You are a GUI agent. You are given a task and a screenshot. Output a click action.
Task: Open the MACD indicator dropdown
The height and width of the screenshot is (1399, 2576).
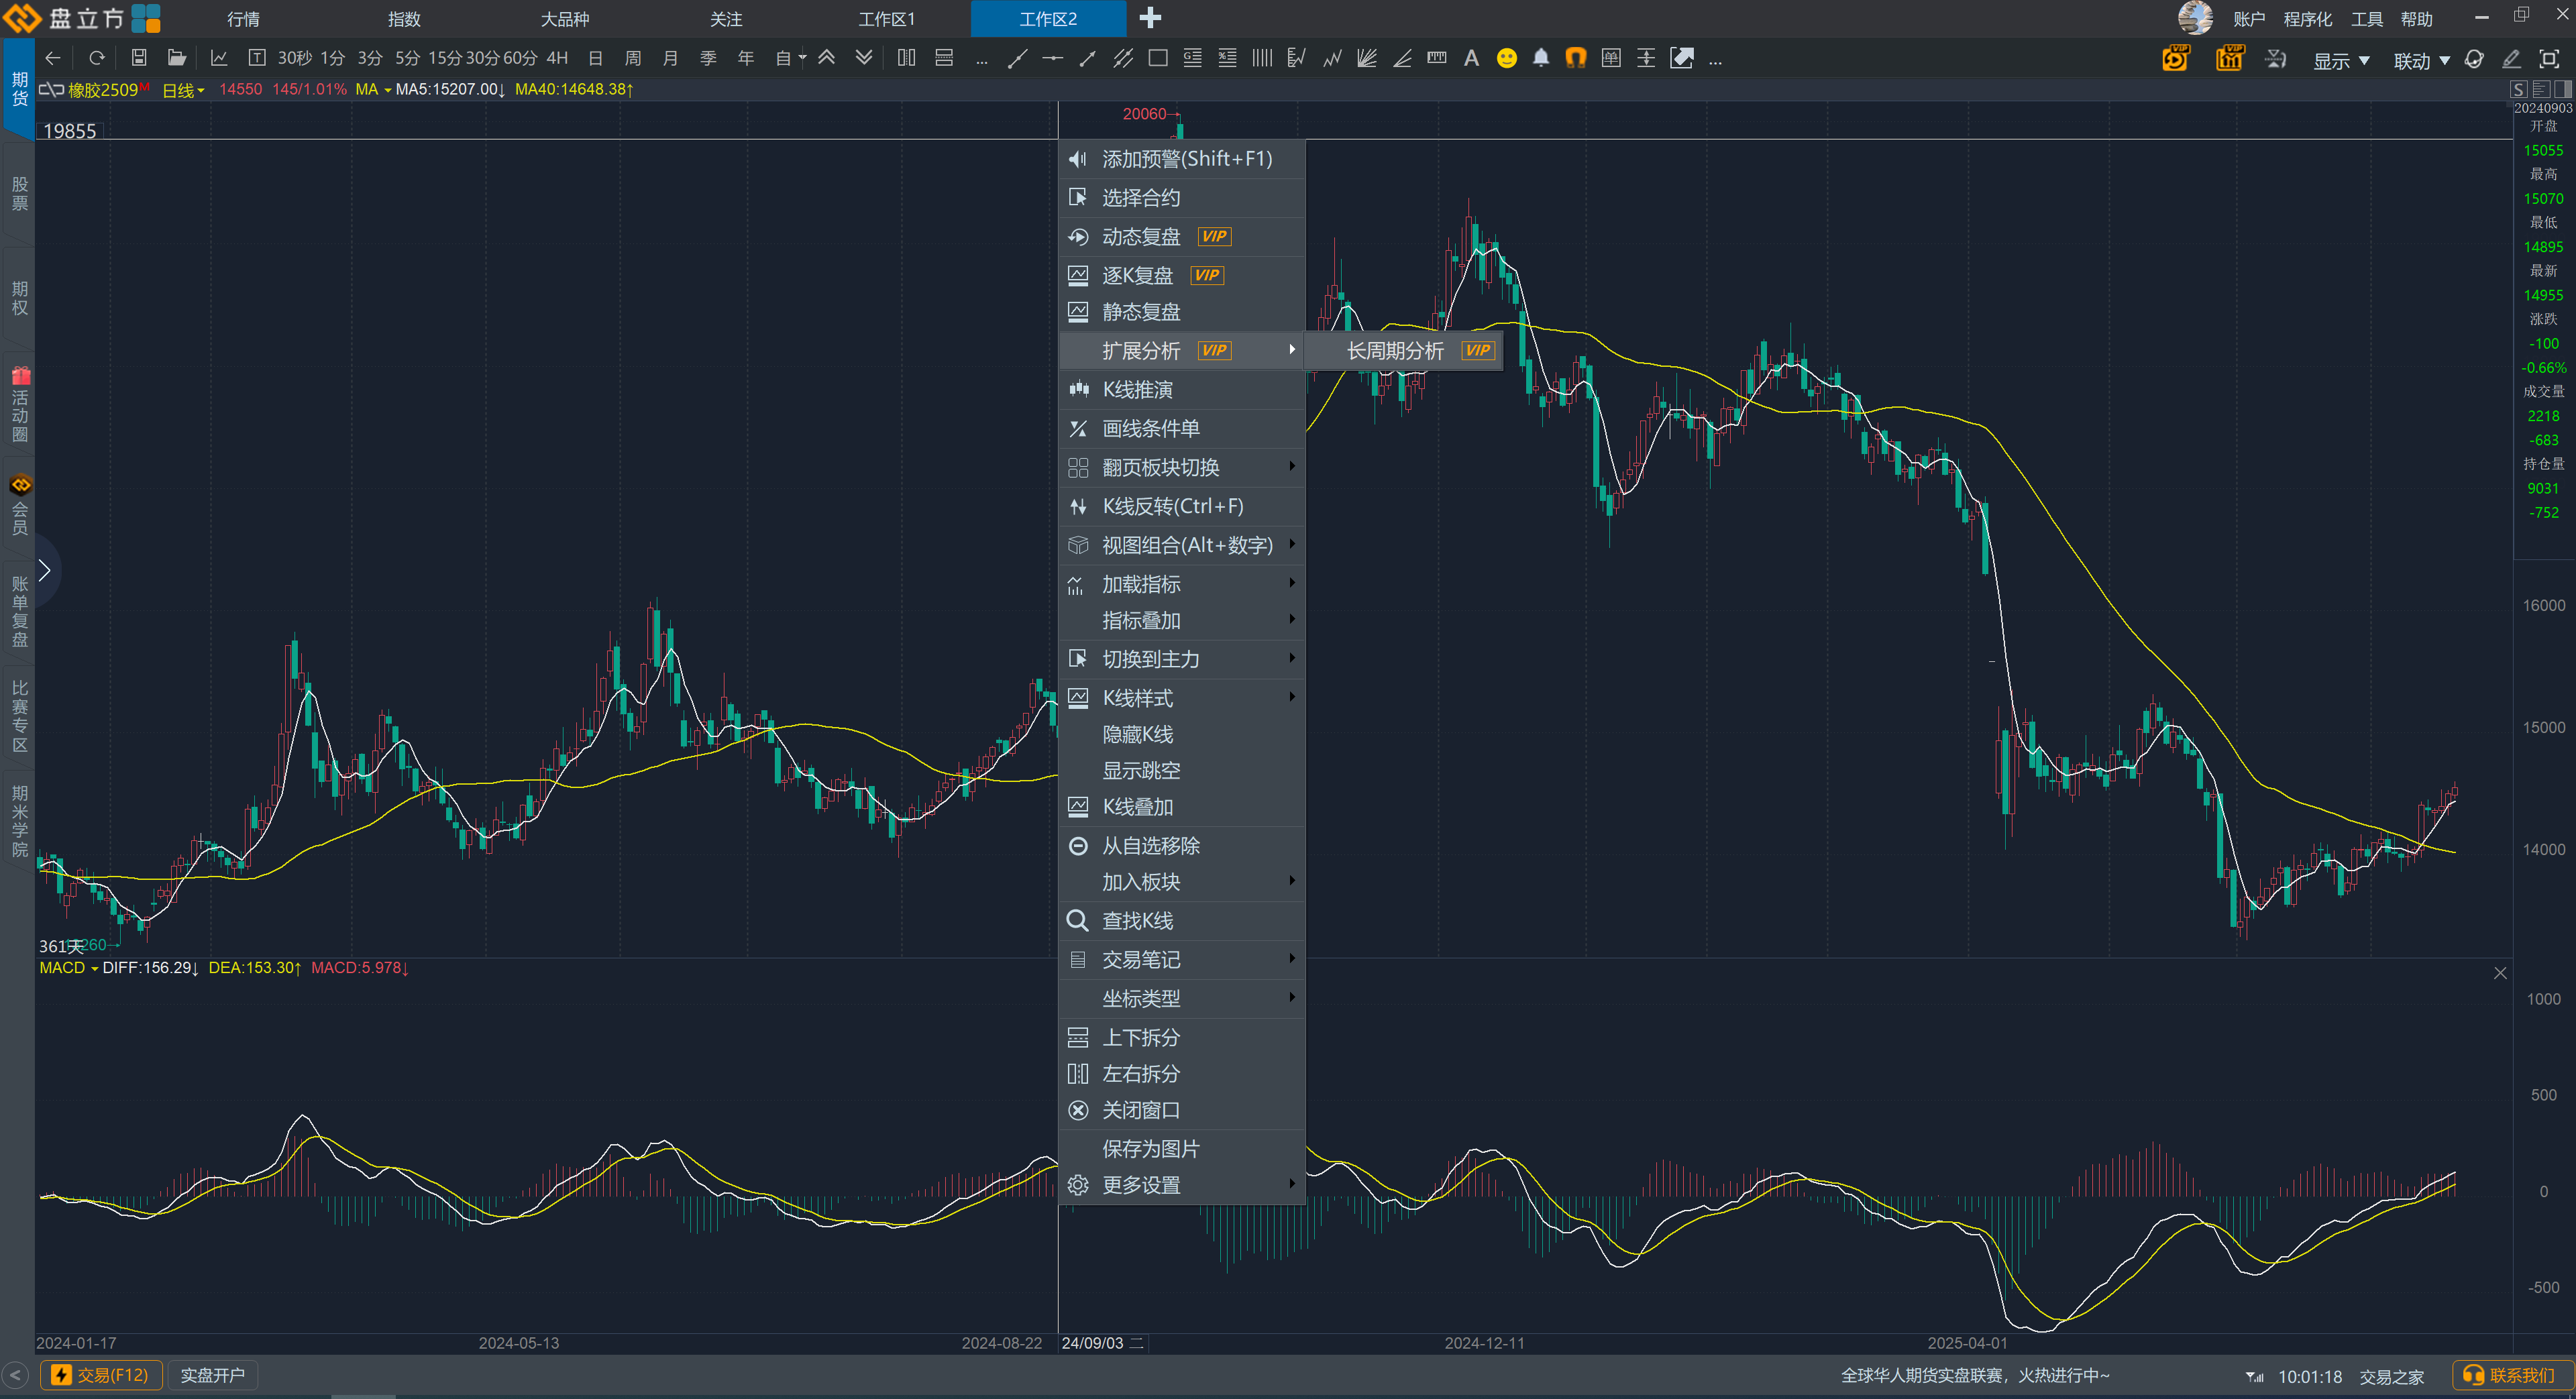(68, 968)
